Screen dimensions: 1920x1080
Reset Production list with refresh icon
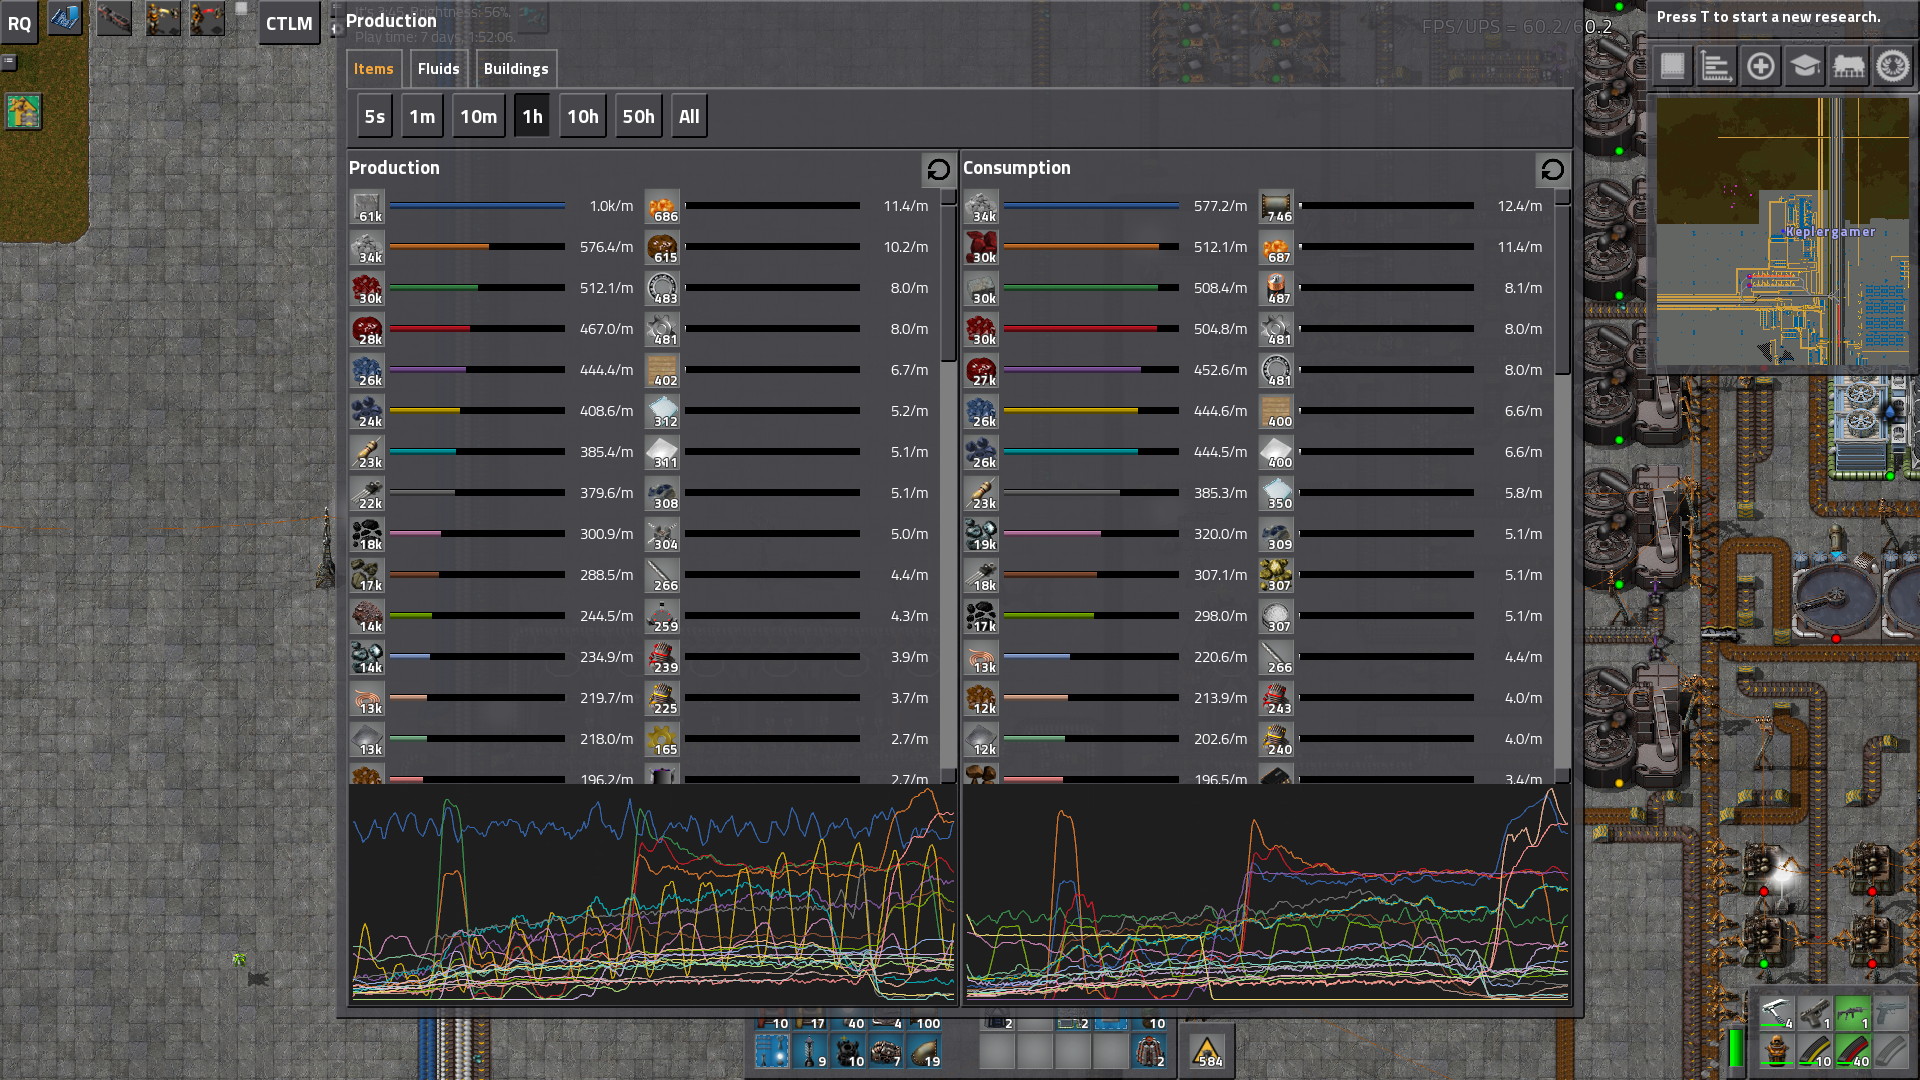point(938,170)
